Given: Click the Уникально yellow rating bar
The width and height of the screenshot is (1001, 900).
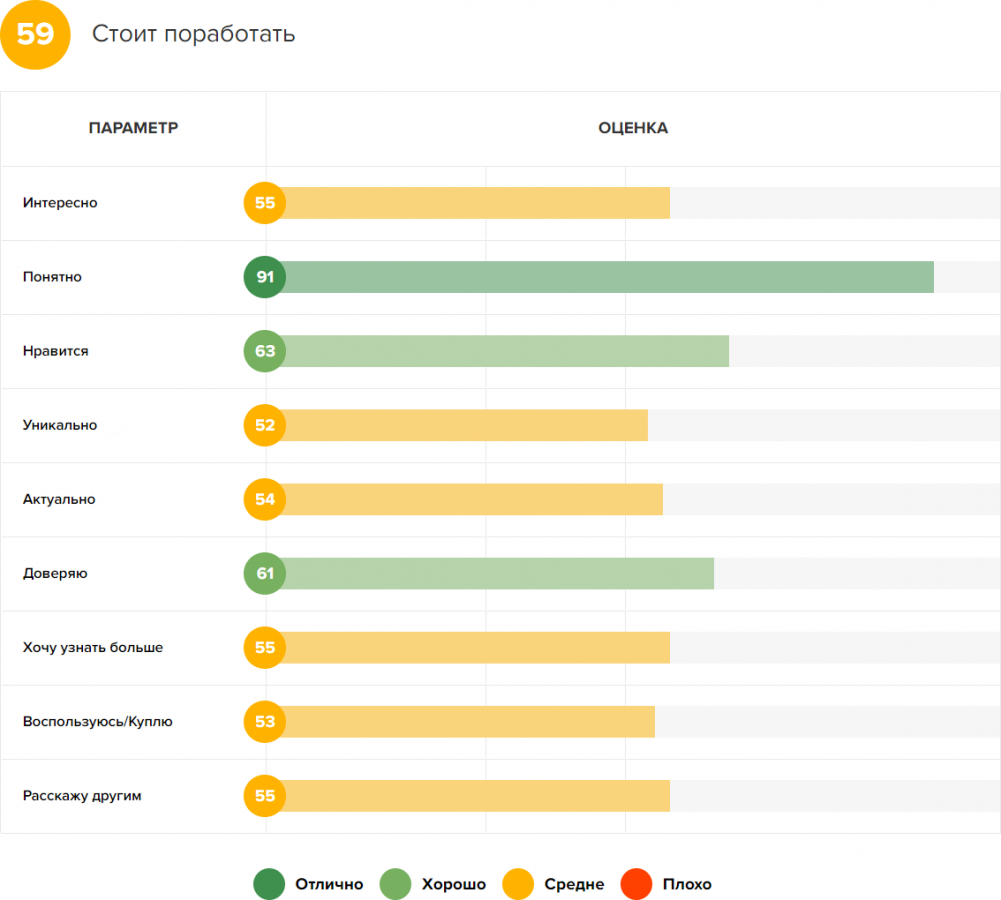Looking at the screenshot, I should (x=465, y=425).
